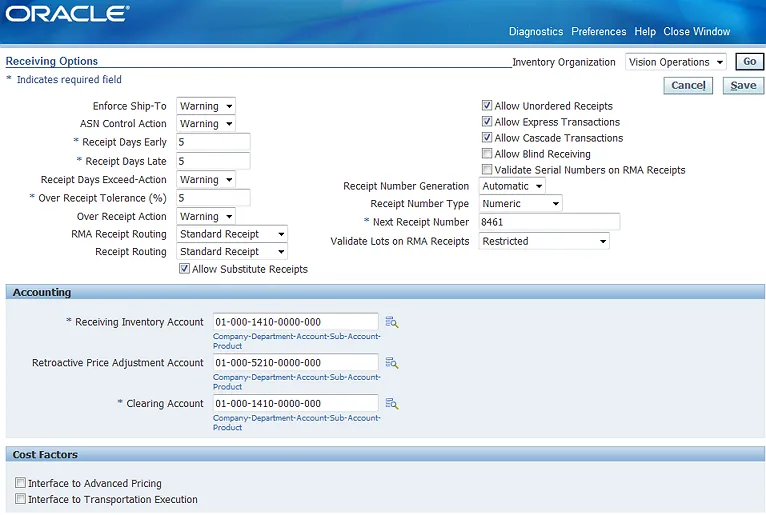Click Receipt Days Early field
766x515 pixels.
(x=213, y=142)
